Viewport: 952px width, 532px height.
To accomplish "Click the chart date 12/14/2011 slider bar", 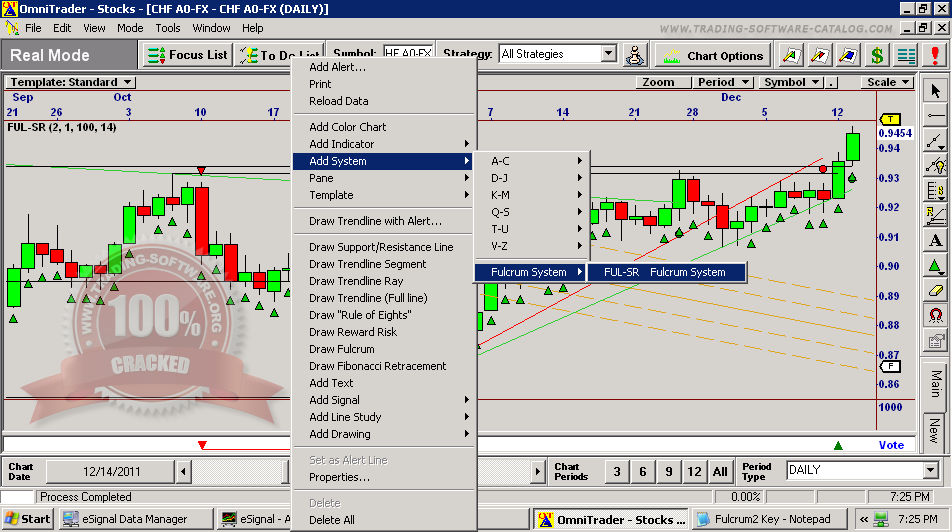I will coord(110,471).
